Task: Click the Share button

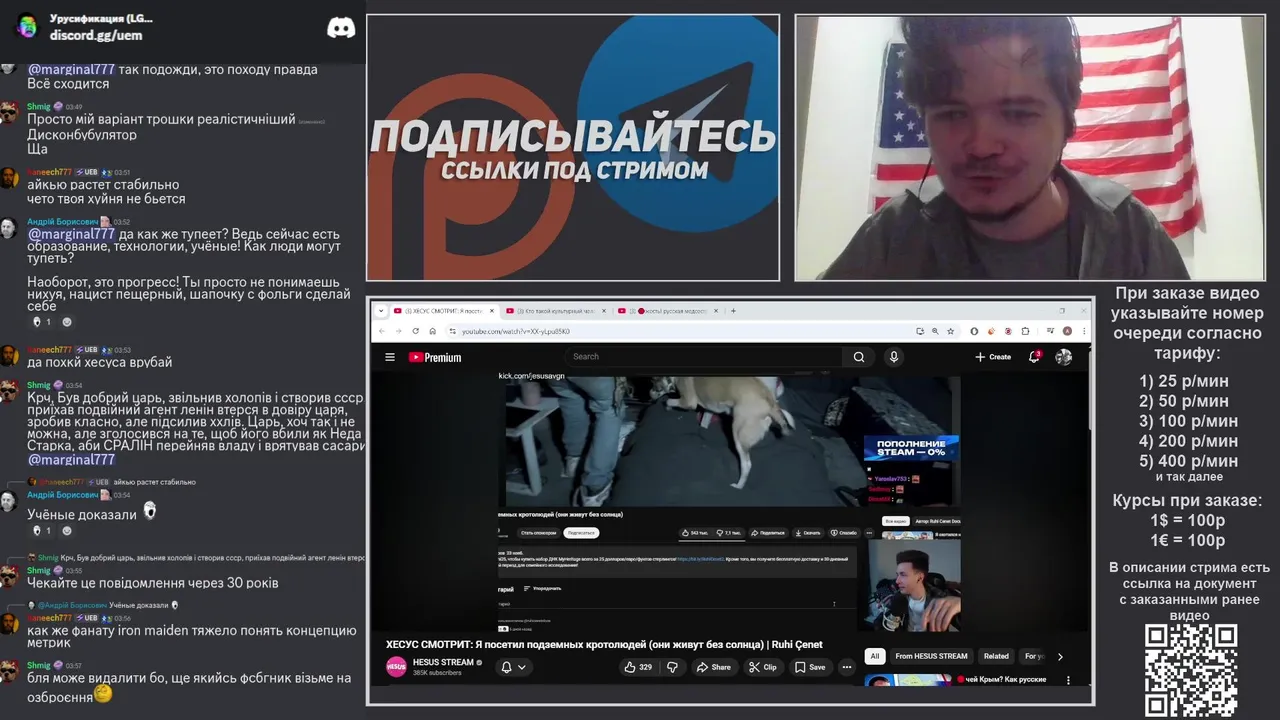Action: coord(713,667)
